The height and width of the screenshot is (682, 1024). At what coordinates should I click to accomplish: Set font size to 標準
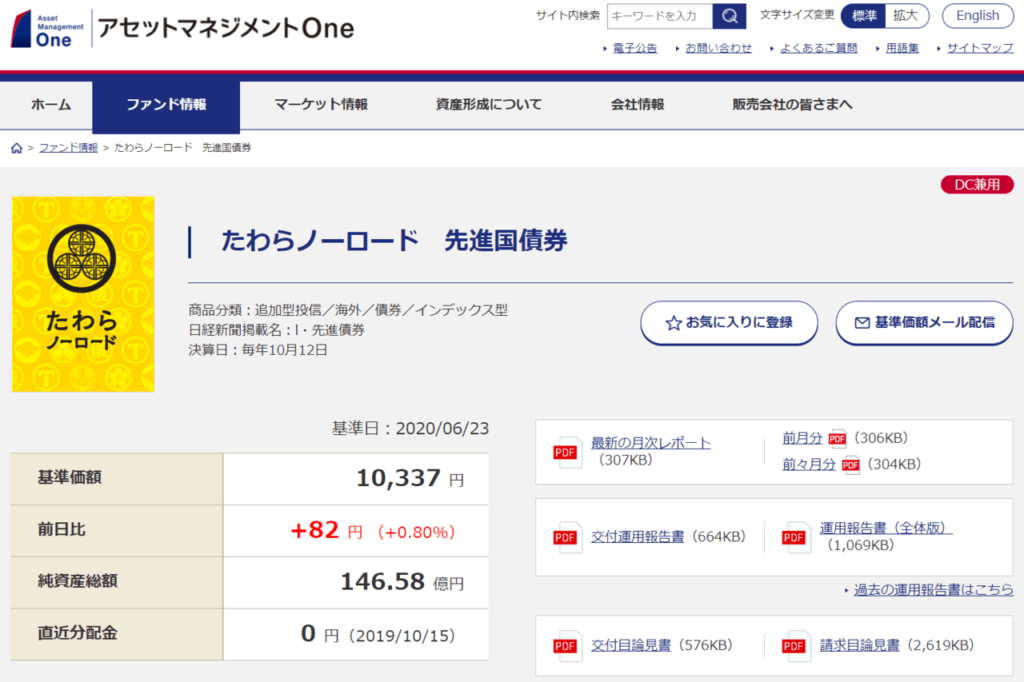863,16
